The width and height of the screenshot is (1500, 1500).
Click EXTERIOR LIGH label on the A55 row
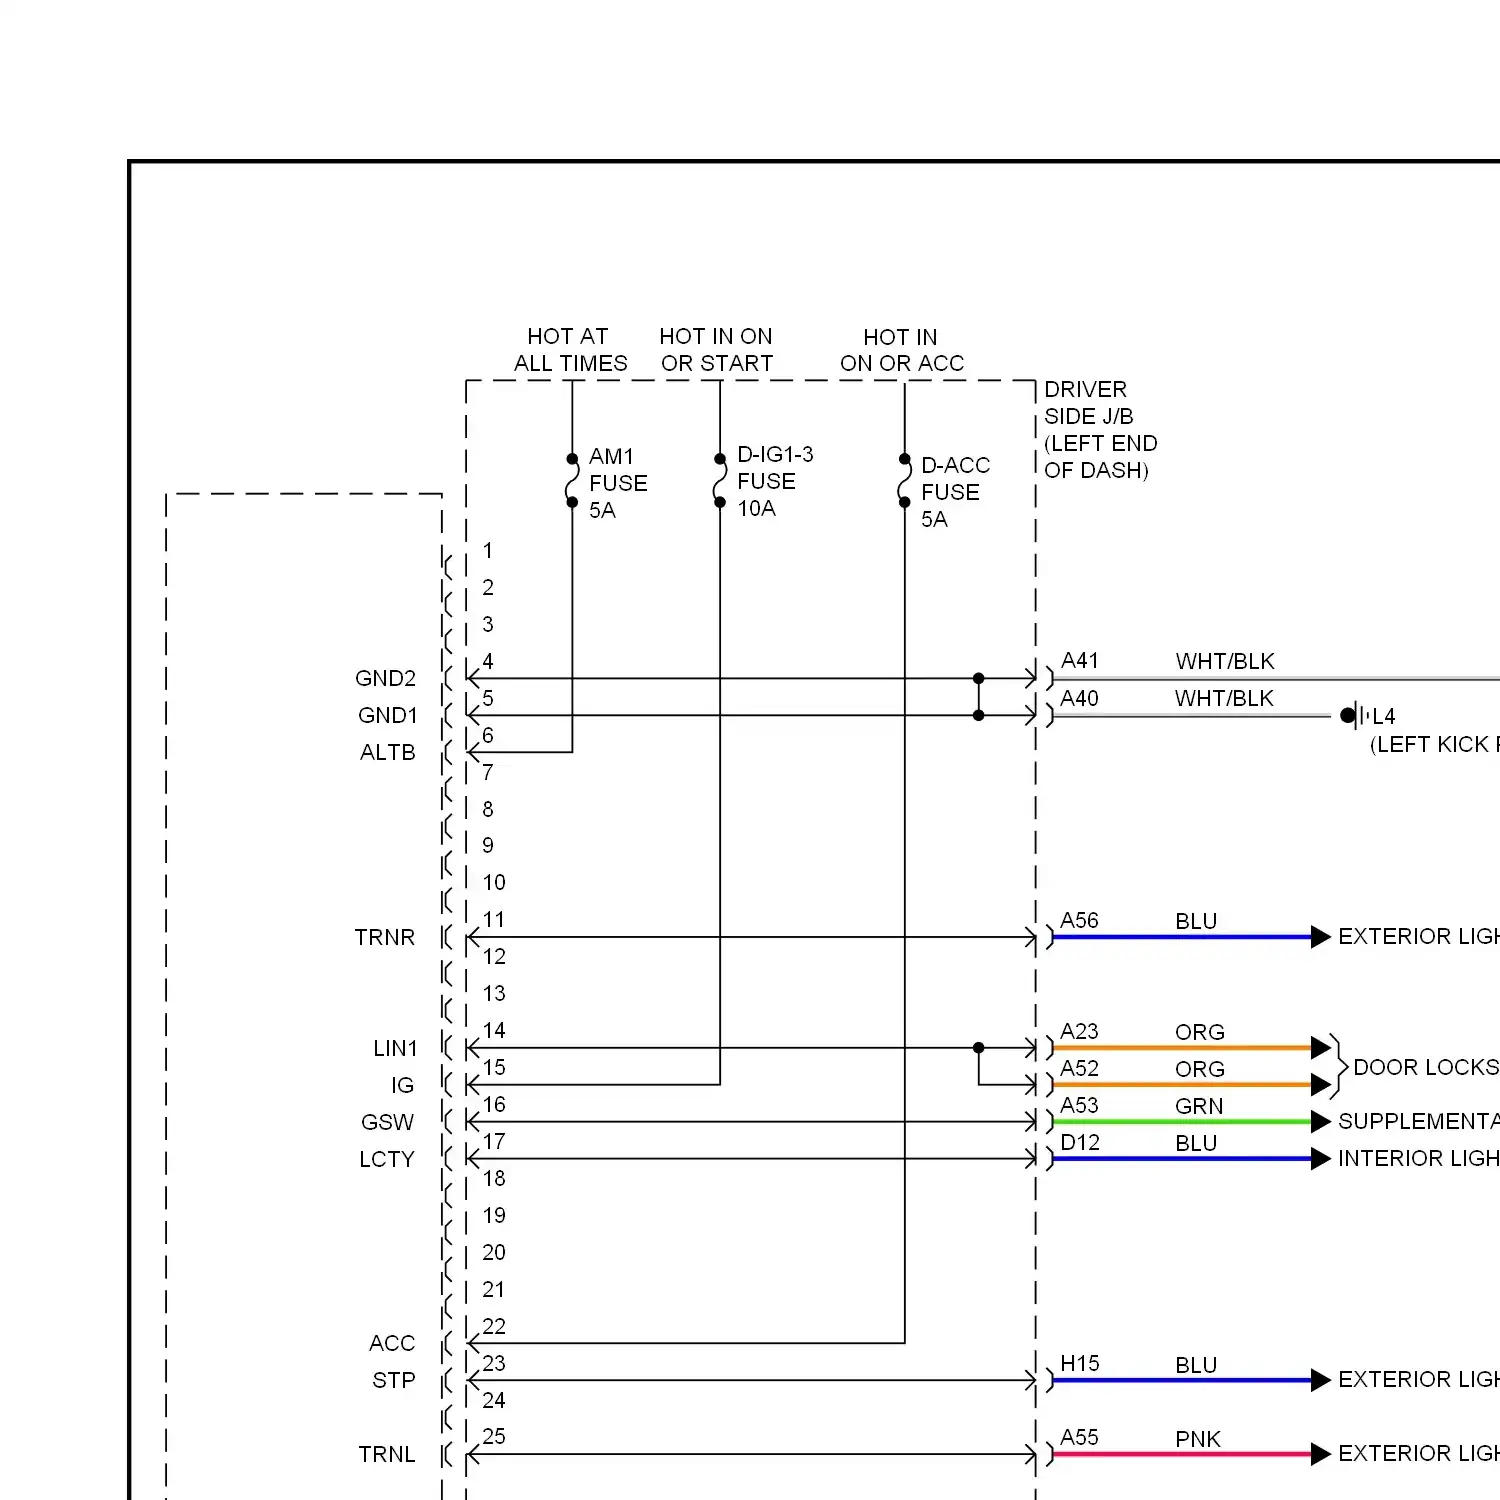coord(1419,1454)
